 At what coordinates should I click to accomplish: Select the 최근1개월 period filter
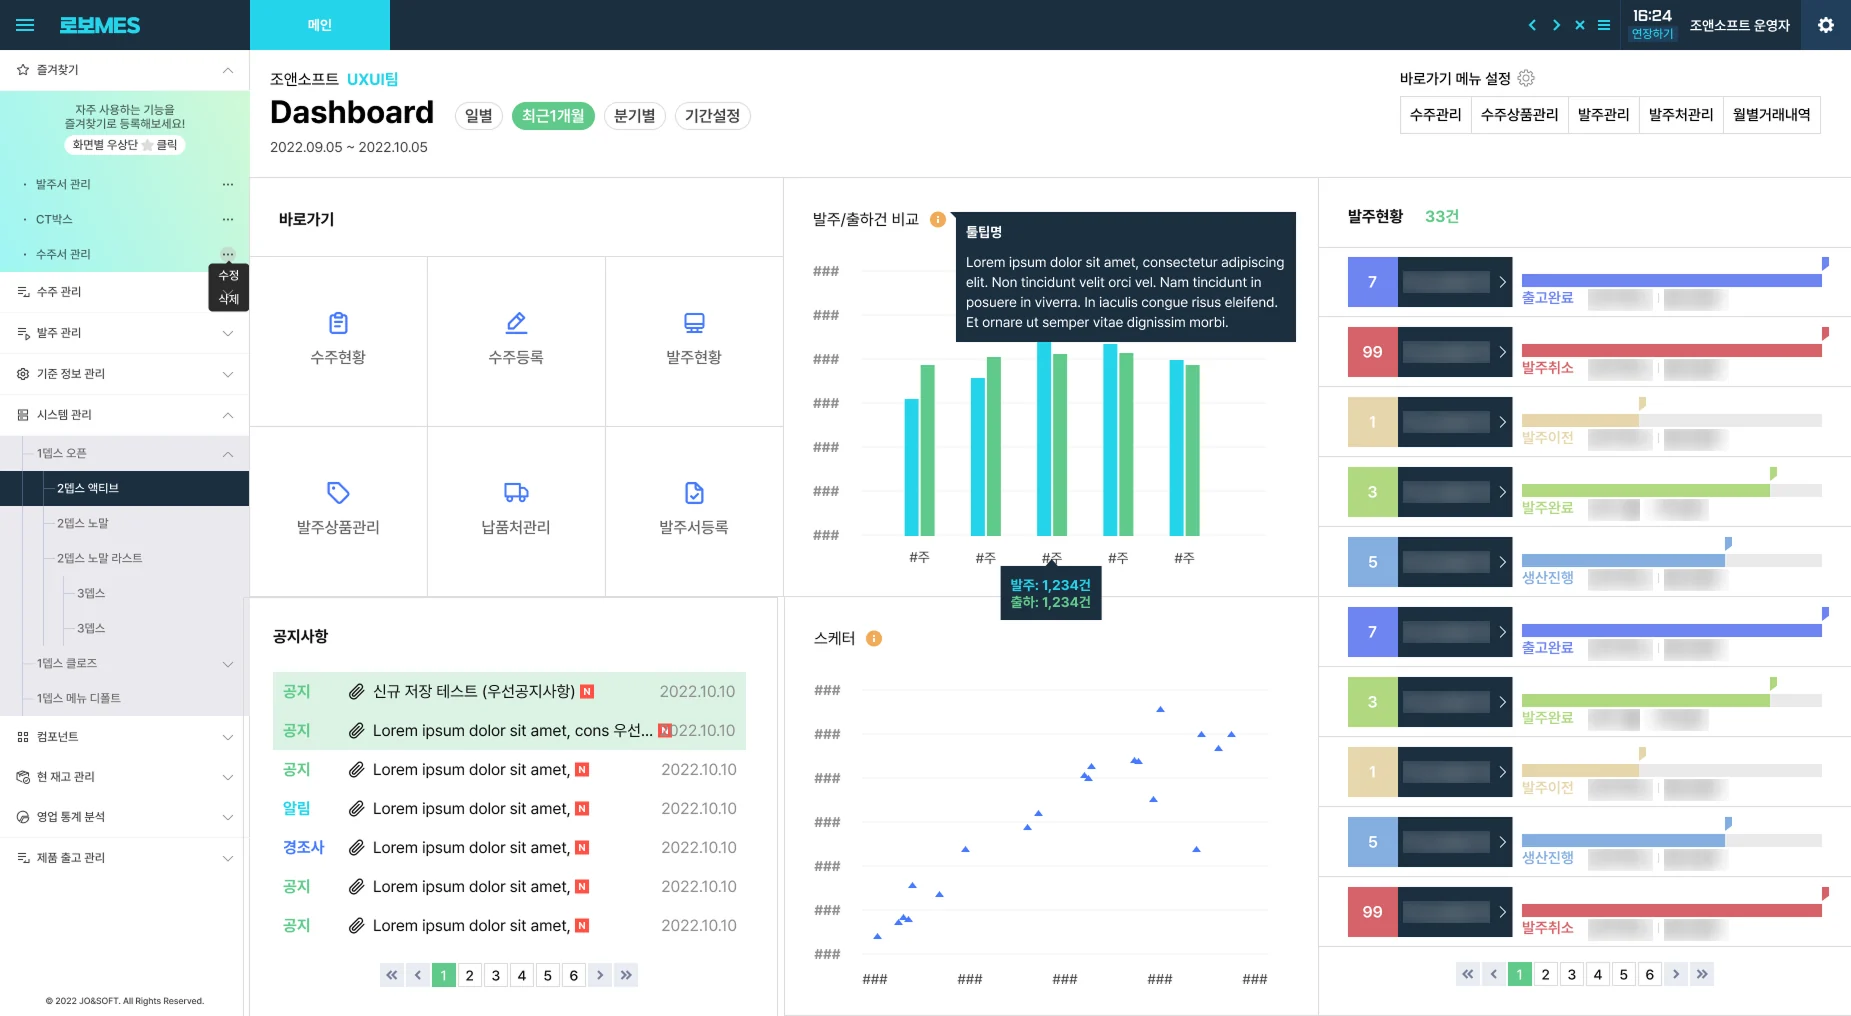coord(553,116)
